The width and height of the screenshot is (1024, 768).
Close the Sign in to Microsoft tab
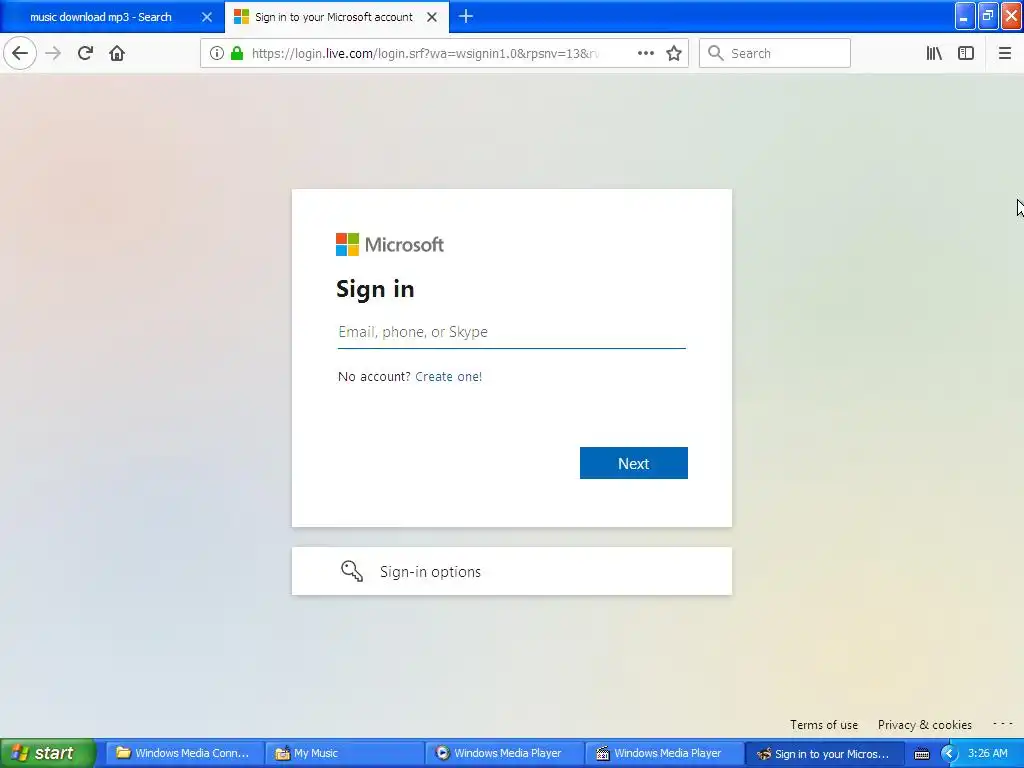(432, 17)
